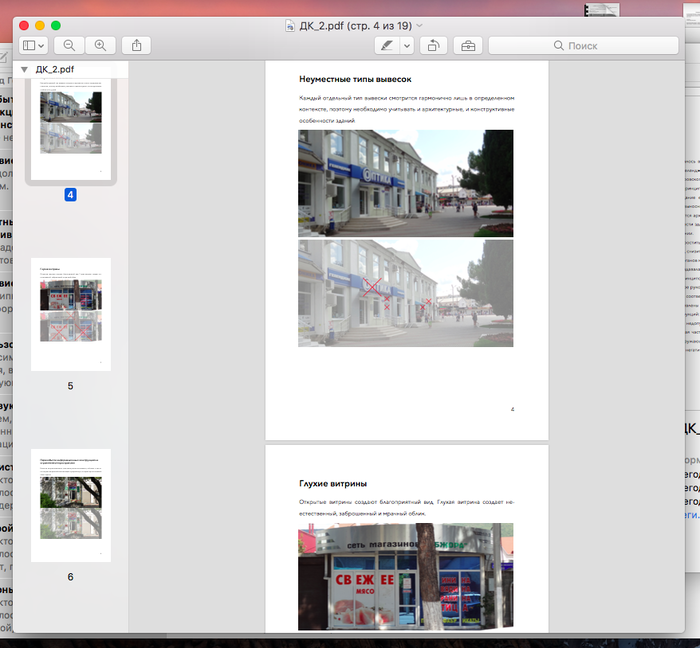Click the PDF document icon in title bar

click(x=290, y=25)
